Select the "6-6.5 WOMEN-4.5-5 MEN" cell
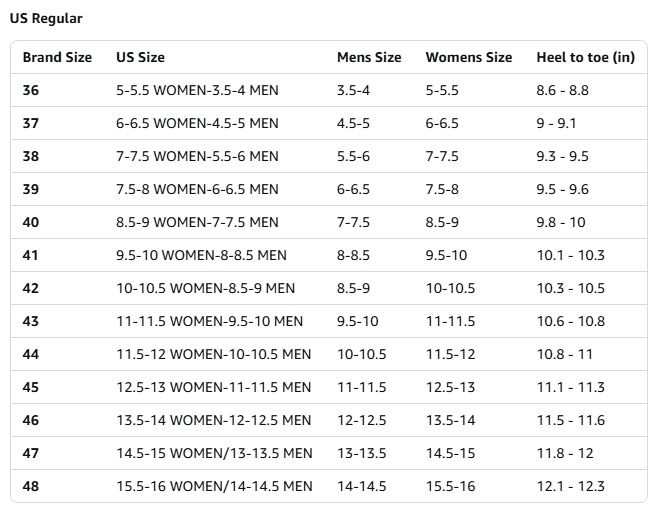The height and width of the screenshot is (512, 651). 197,123
